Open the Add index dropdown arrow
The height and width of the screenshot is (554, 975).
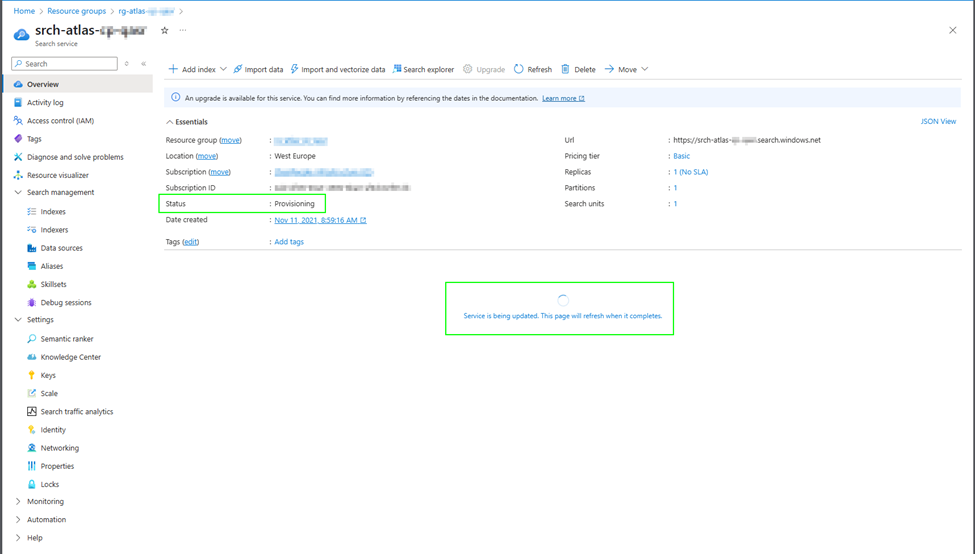[x=223, y=69]
